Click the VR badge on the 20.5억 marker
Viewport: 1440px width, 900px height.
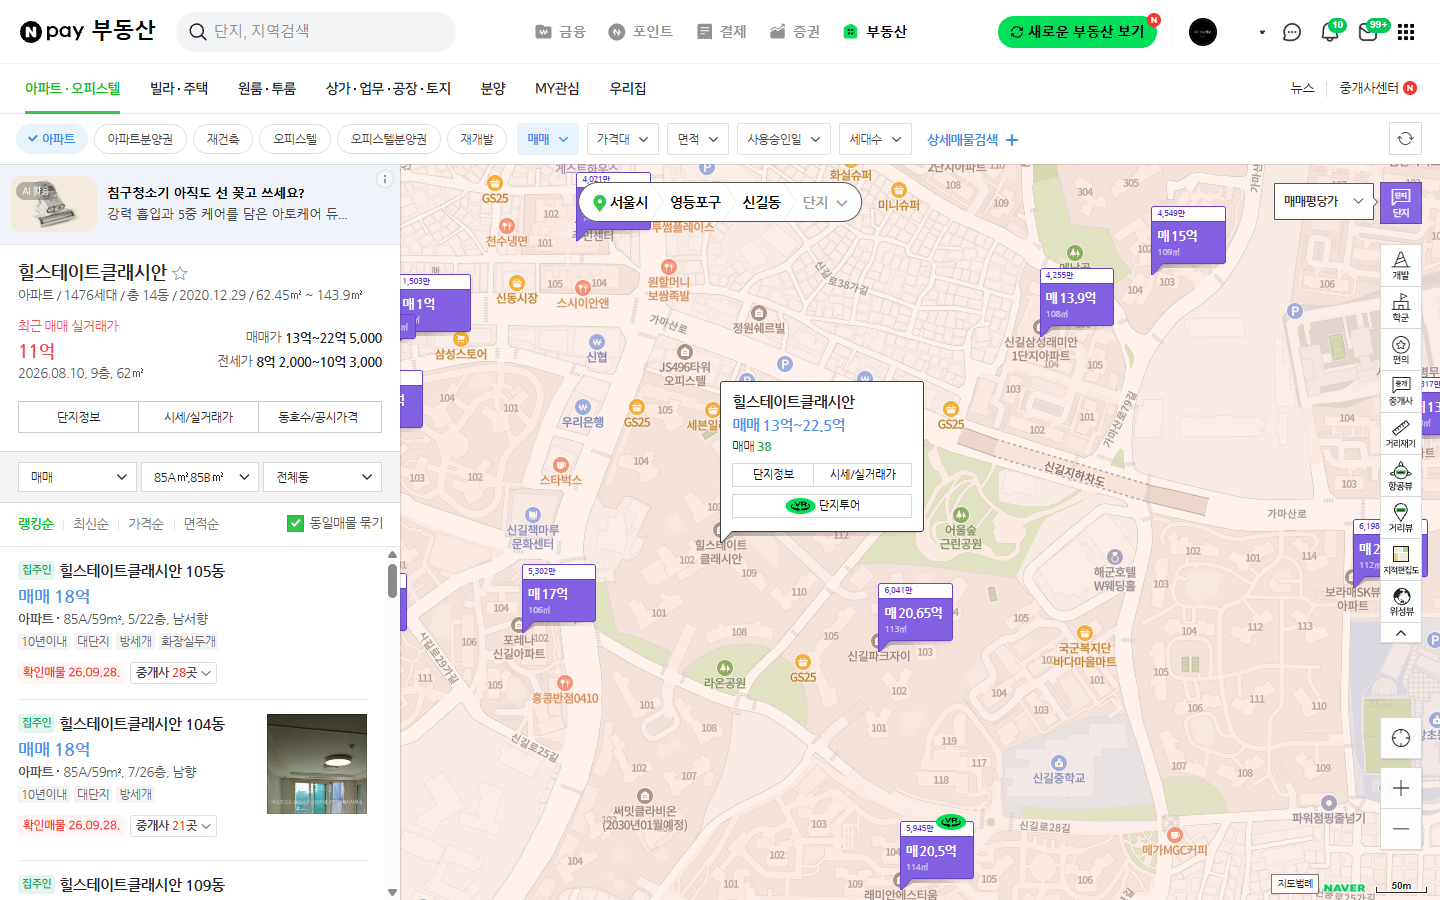[x=951, y=822]
